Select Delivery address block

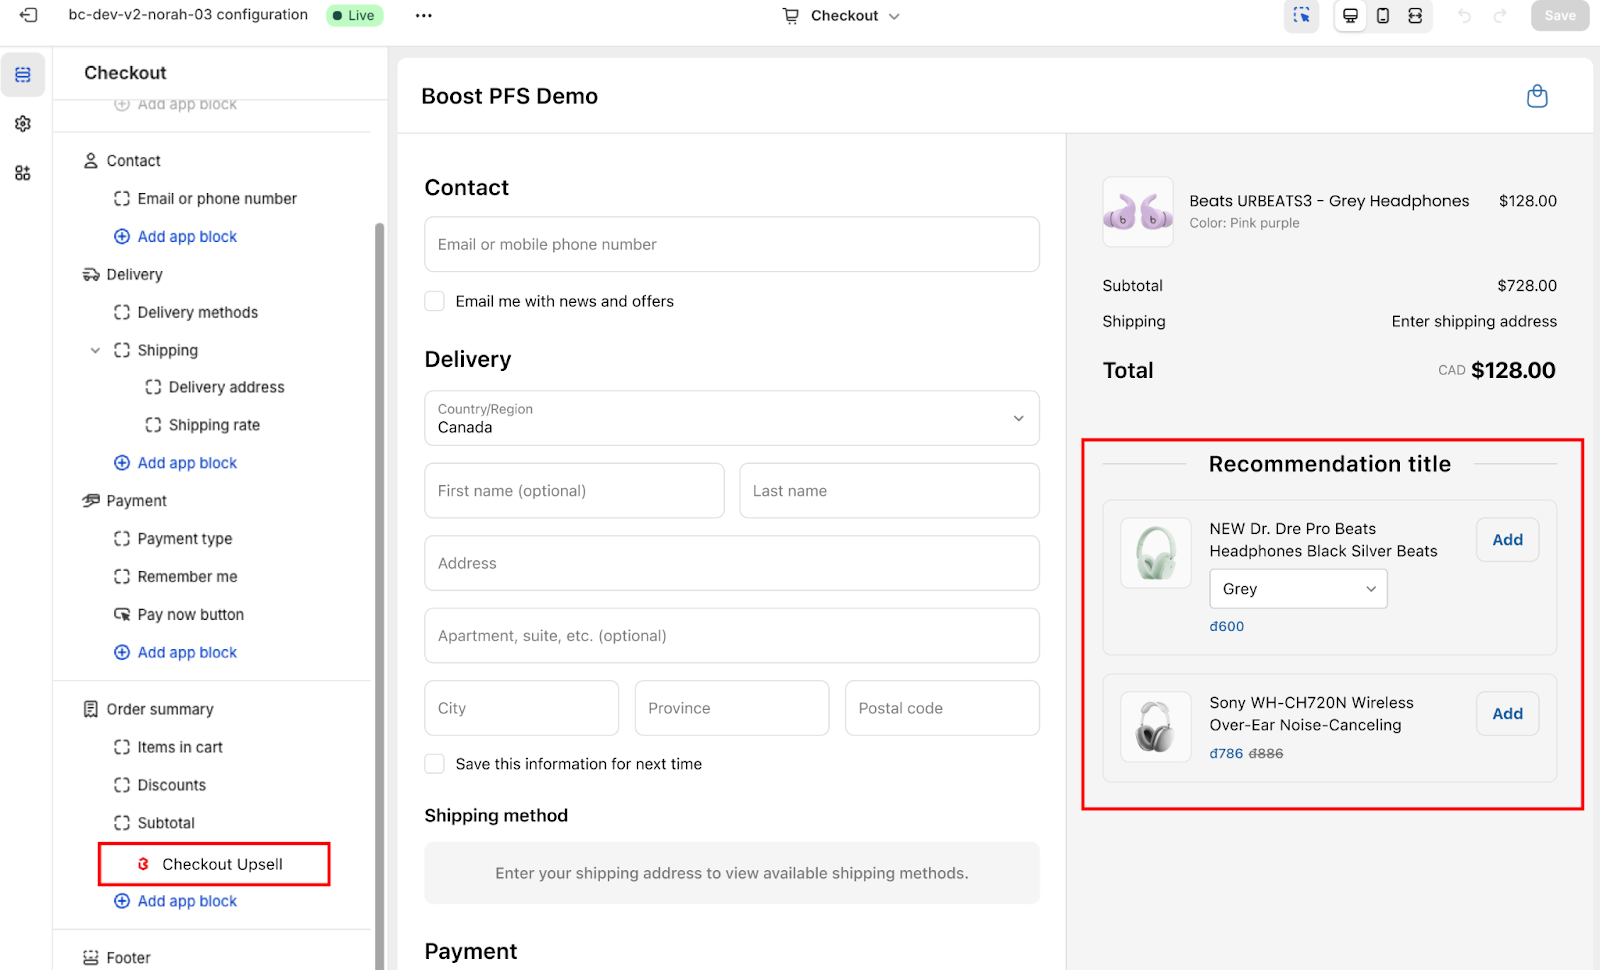[226, 387]
